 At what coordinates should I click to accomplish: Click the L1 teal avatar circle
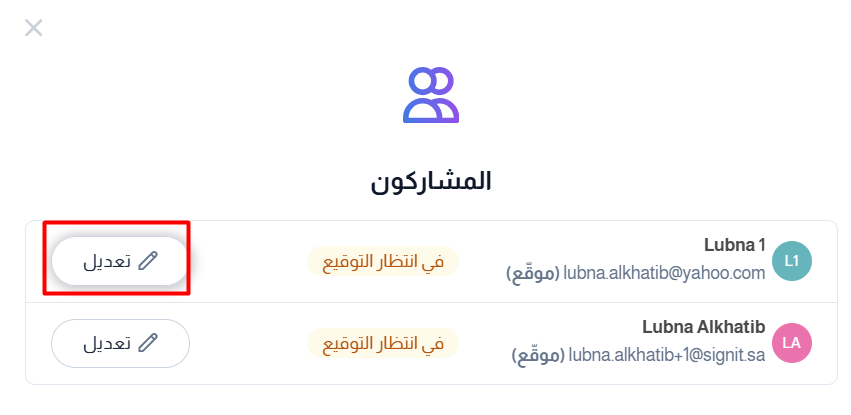point(792,261)
